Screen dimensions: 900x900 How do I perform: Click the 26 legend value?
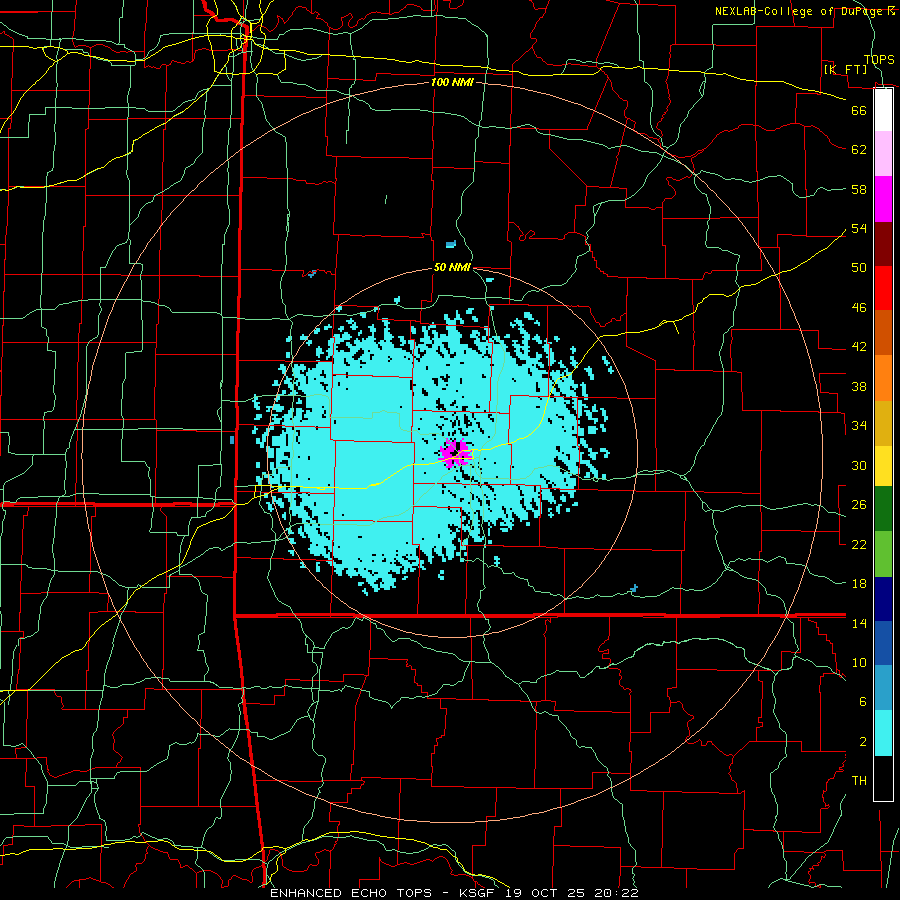(859, 505)
